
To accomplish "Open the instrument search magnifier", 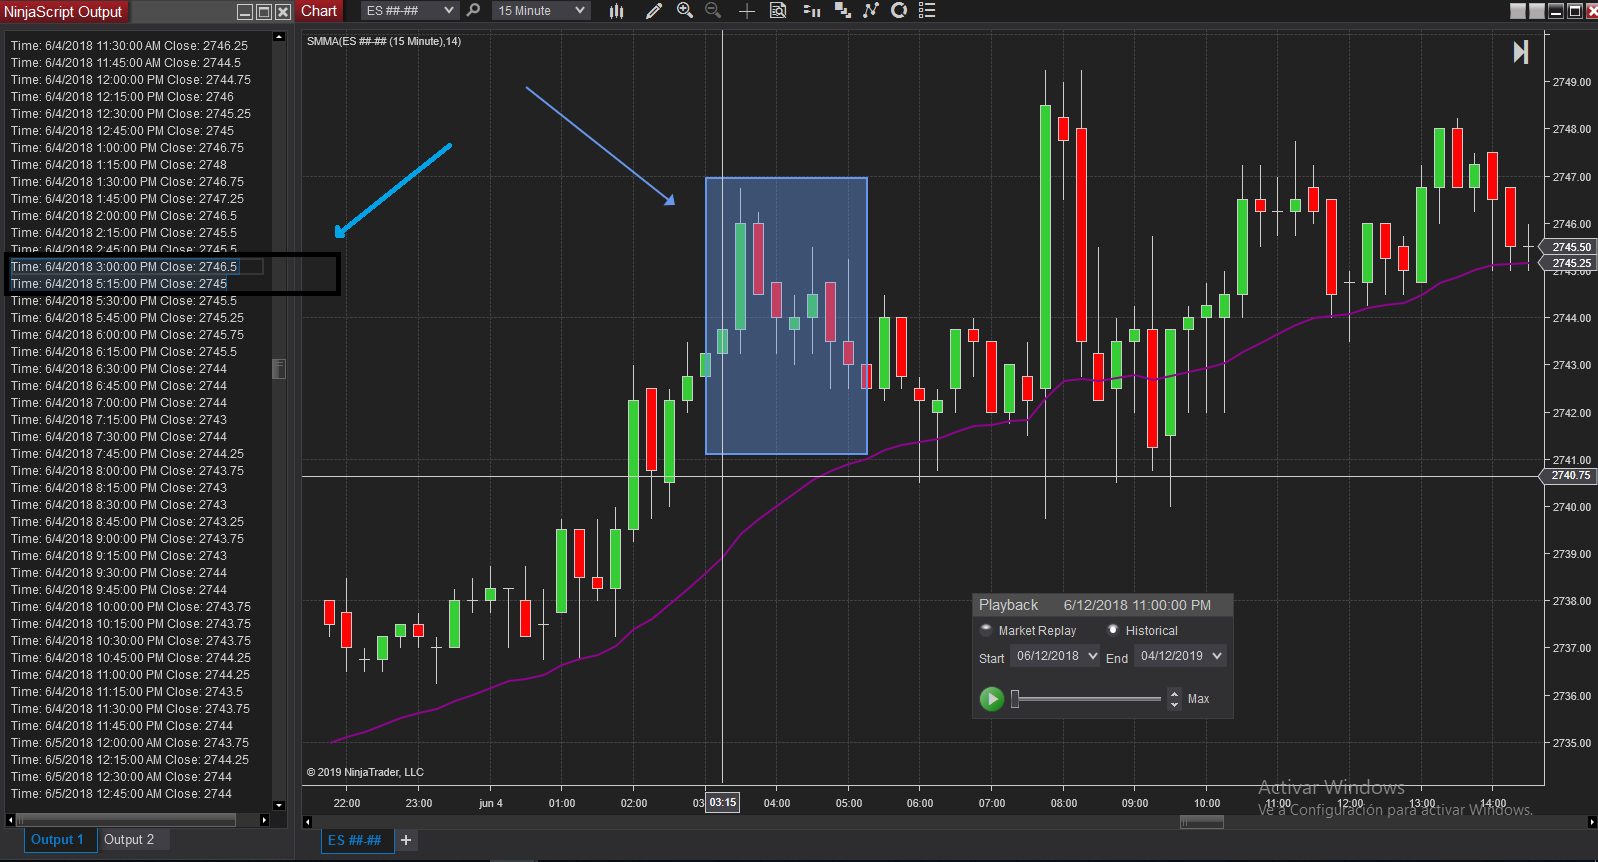I will click(474, 10).
